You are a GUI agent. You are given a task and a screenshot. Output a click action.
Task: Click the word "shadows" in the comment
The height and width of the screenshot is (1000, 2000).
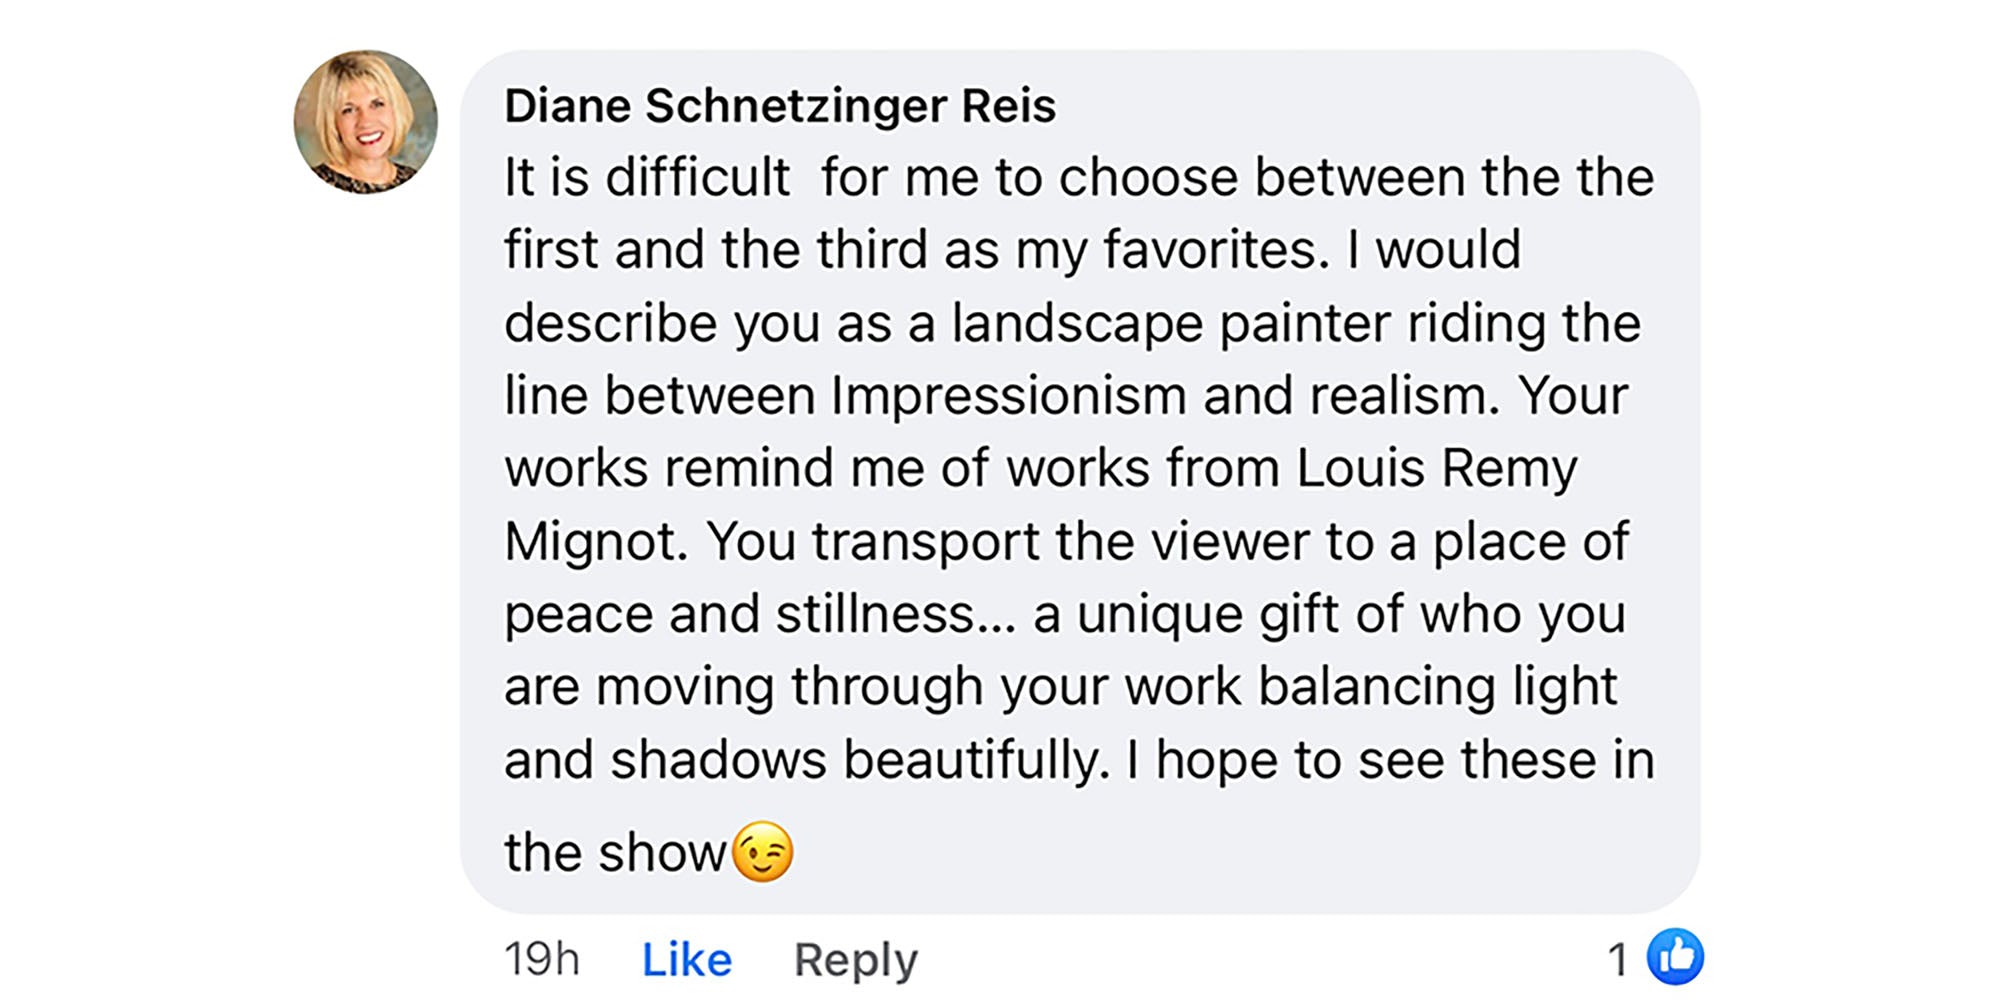click(x=718, y=760)
